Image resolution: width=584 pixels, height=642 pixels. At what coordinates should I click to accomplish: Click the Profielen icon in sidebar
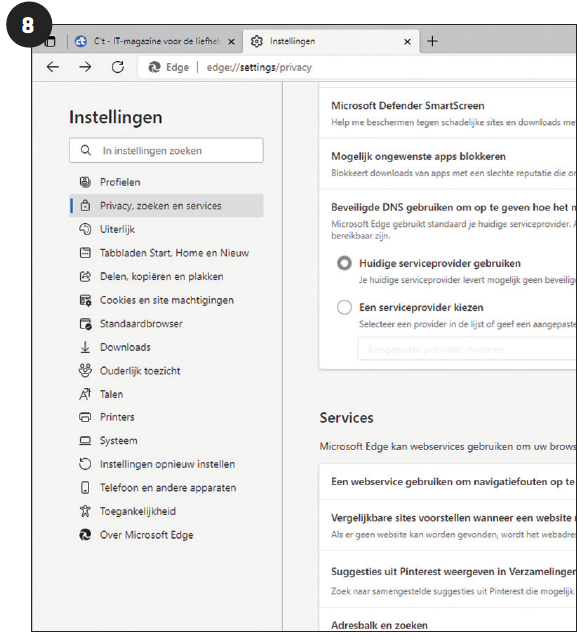(x=85, y=182)
